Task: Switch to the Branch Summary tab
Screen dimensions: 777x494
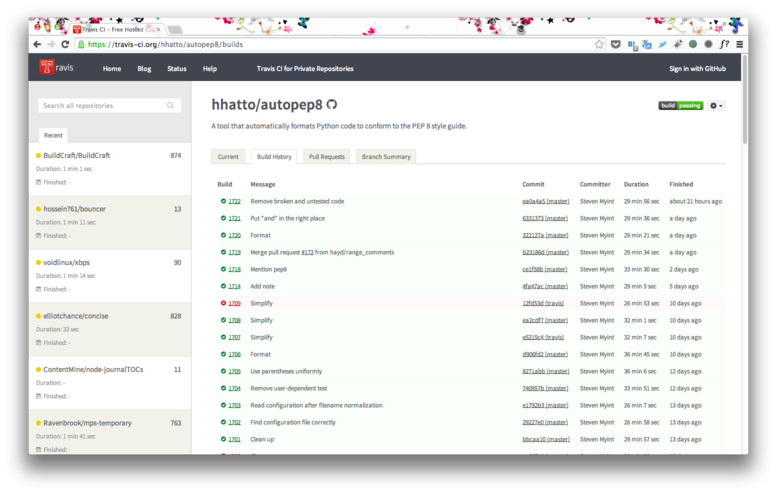Action: tap(386, 157)
